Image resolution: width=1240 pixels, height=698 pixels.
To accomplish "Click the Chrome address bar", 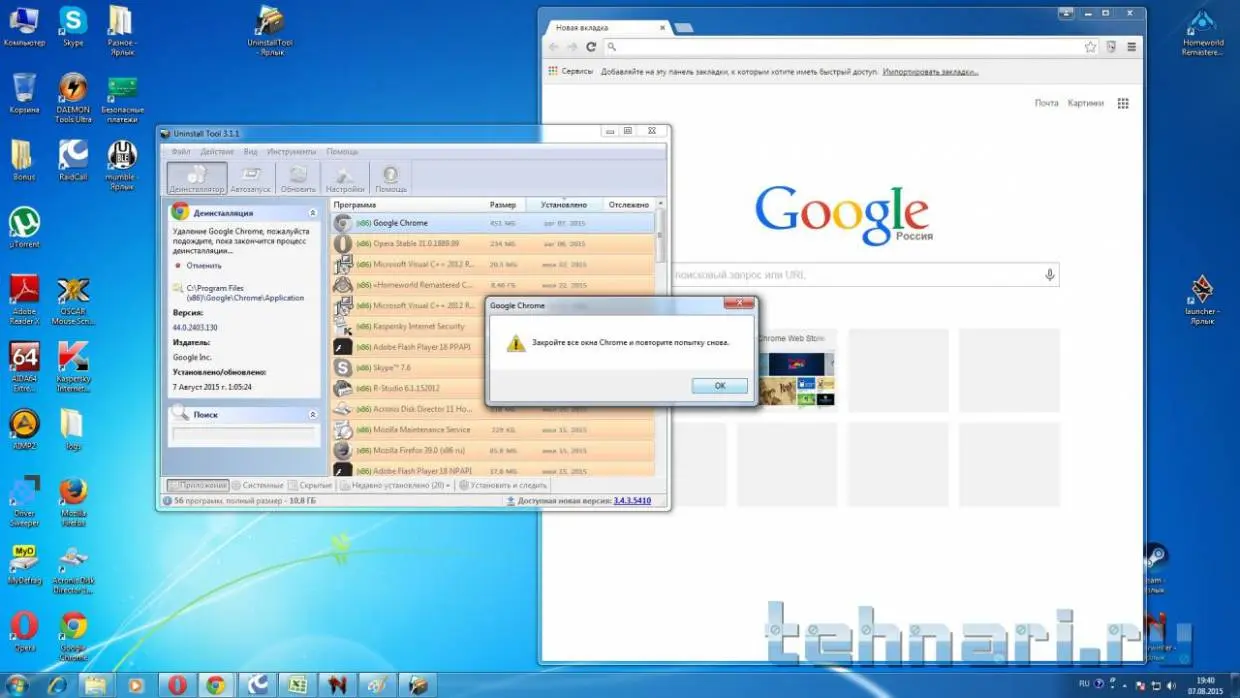I will (852, 47).
